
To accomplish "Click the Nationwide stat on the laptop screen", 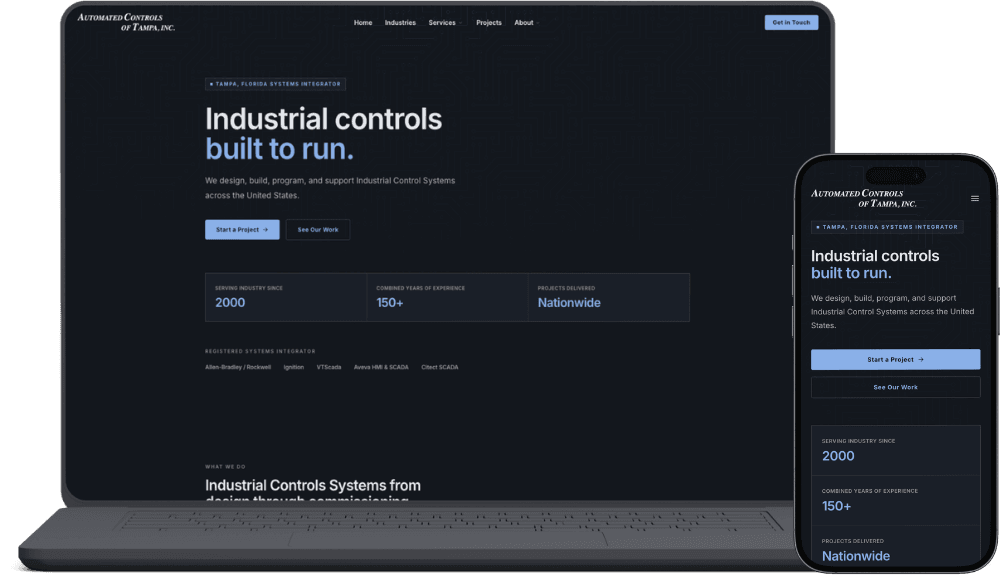I will [608, 297].
